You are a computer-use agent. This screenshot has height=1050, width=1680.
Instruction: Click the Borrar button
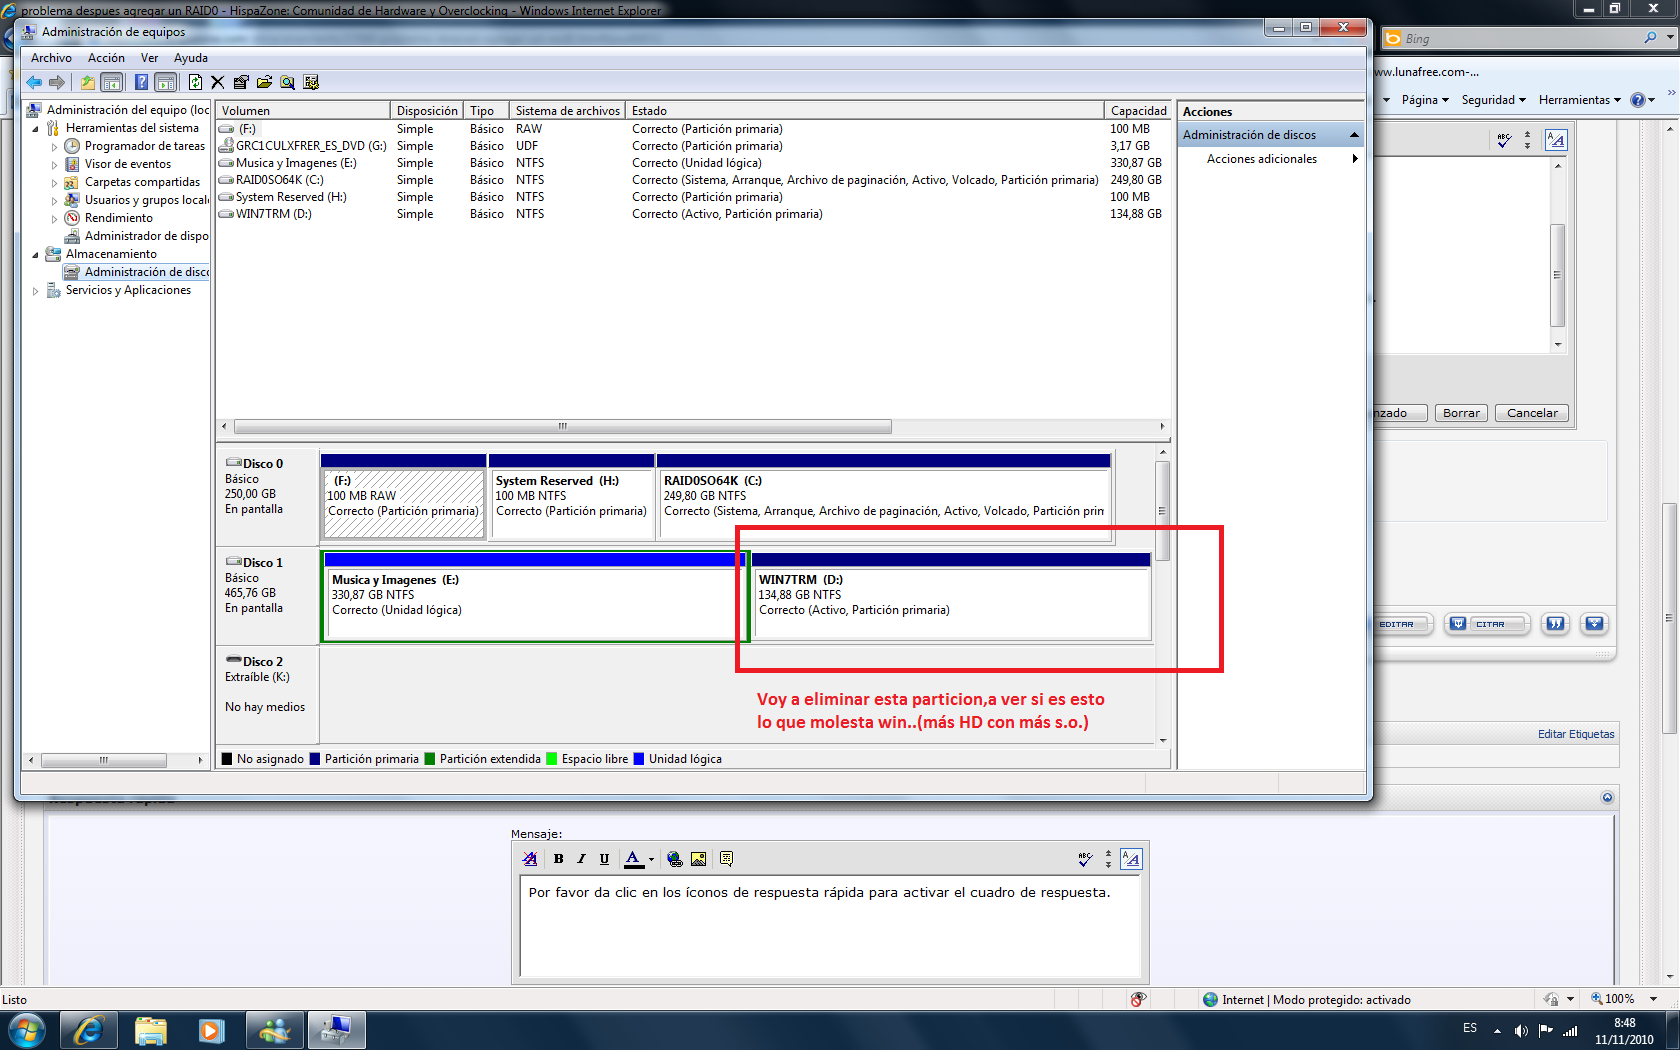click(1460, 413)
